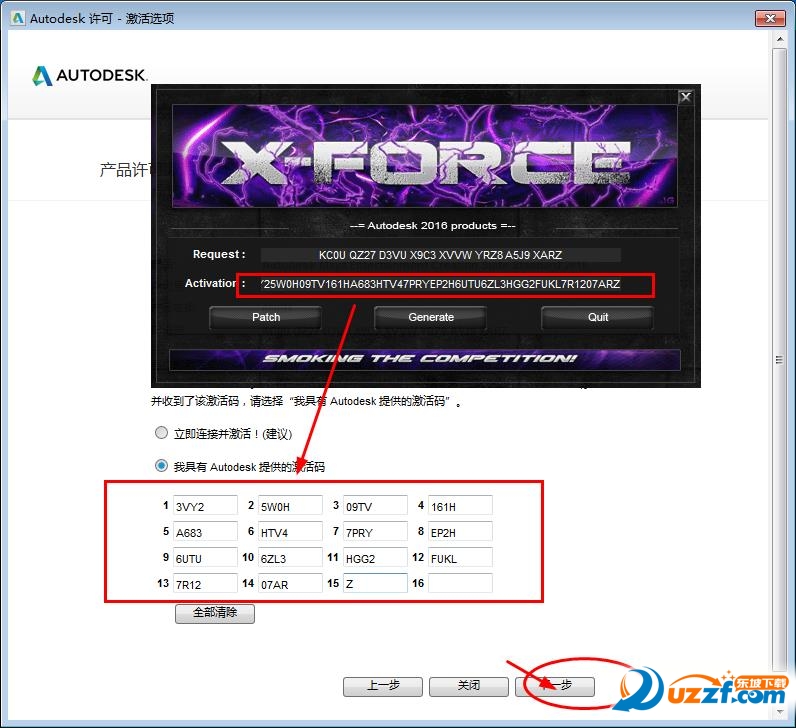796x728 pixels.
Task: Click the Quit button
Action: pyautogui.click(x=597, y=317)
